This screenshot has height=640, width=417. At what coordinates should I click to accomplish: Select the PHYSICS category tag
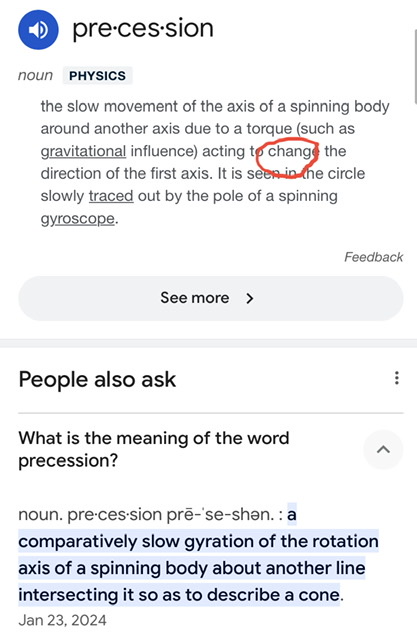point(98,76)
